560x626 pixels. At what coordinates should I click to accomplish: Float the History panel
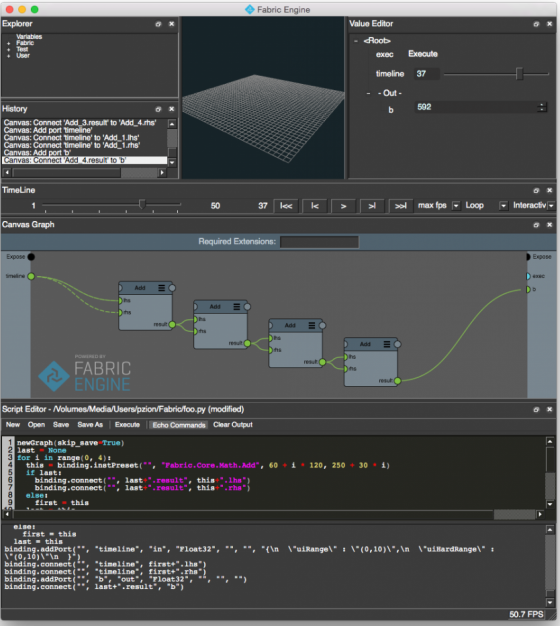(x=158, y=109)
